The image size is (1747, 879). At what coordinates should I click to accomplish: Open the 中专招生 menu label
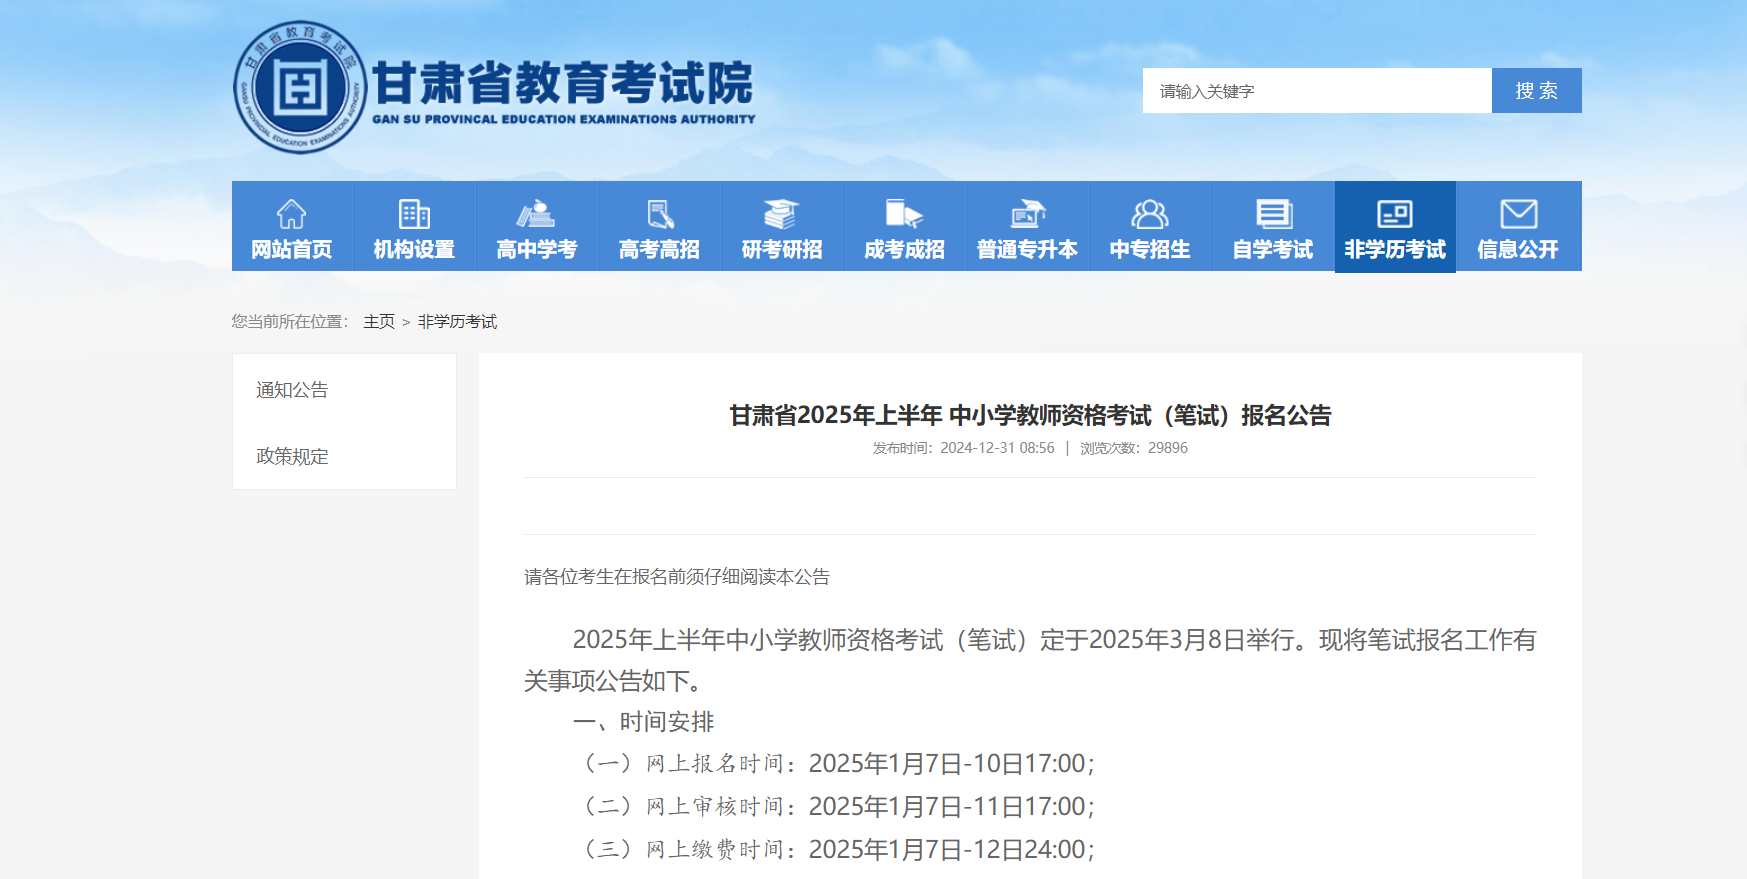point(1150,250)
